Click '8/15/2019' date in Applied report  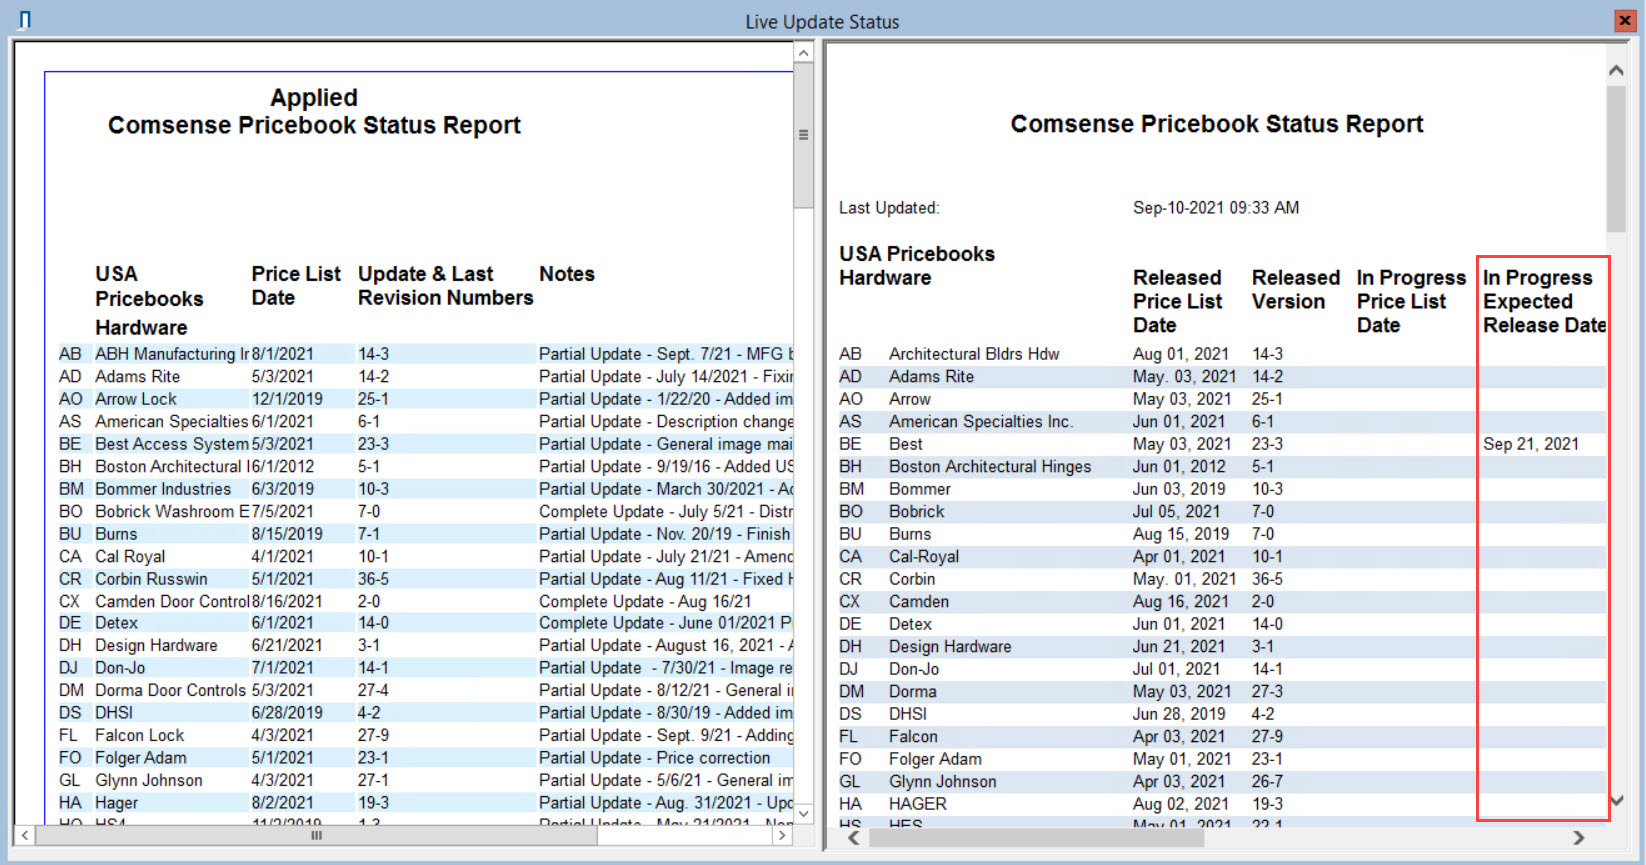pyautogui.click(x=287, y=534)
